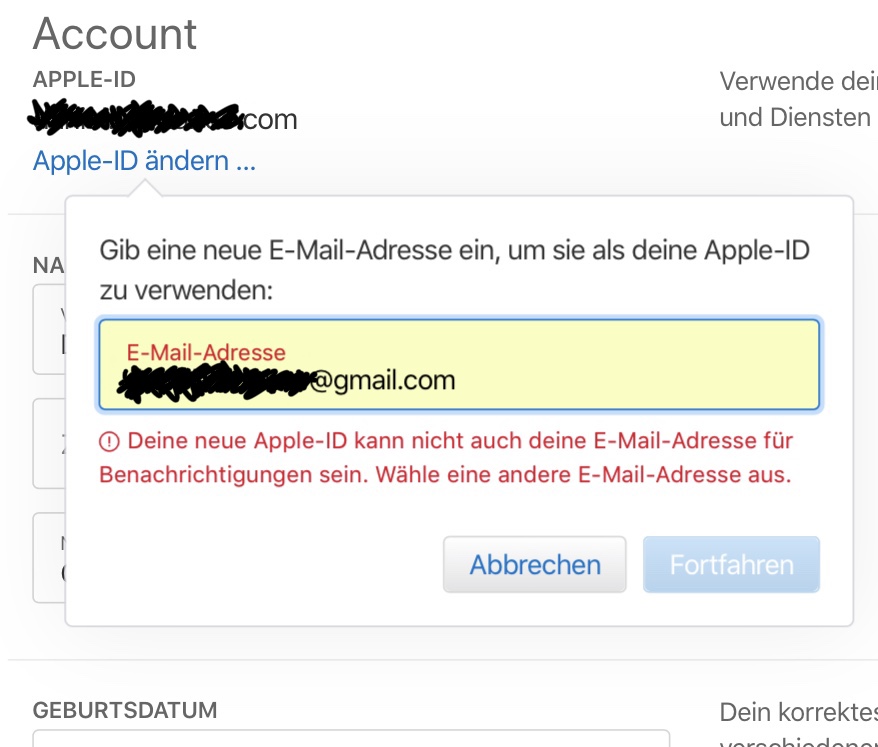Focus the top name field behind the popup
Image resolution: width=878 pixels, height=747 pixels.
pos(49,329)
